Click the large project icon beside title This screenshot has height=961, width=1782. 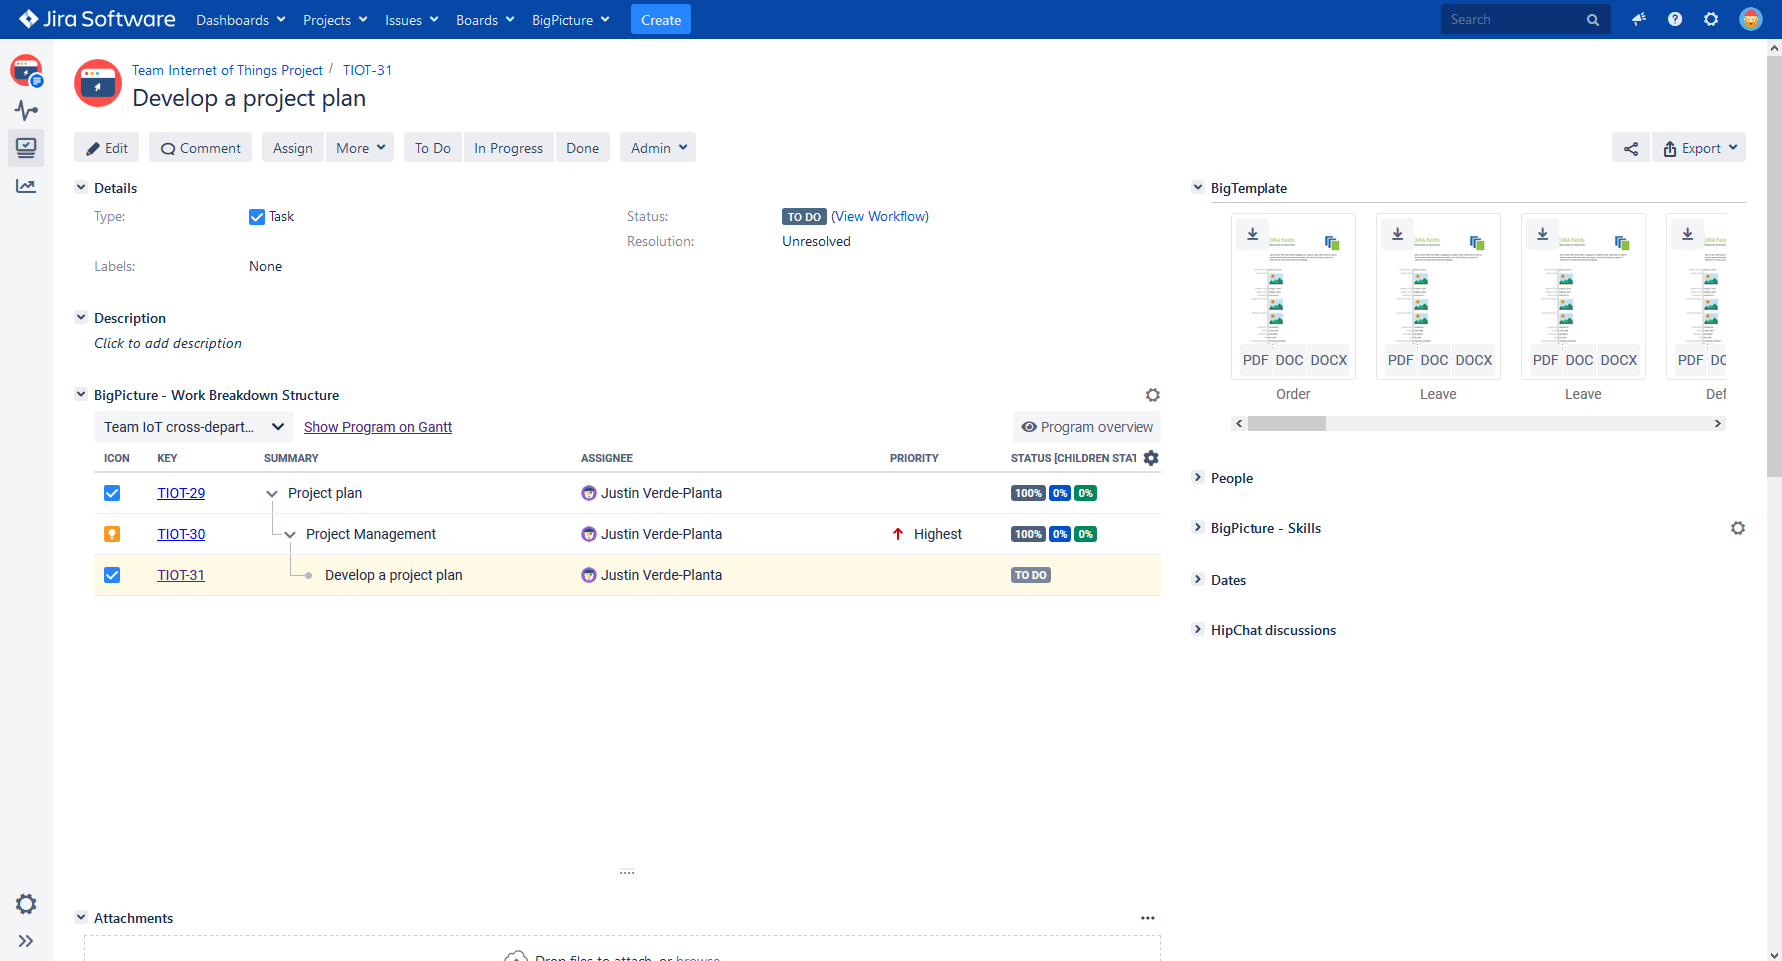point(98,83)
